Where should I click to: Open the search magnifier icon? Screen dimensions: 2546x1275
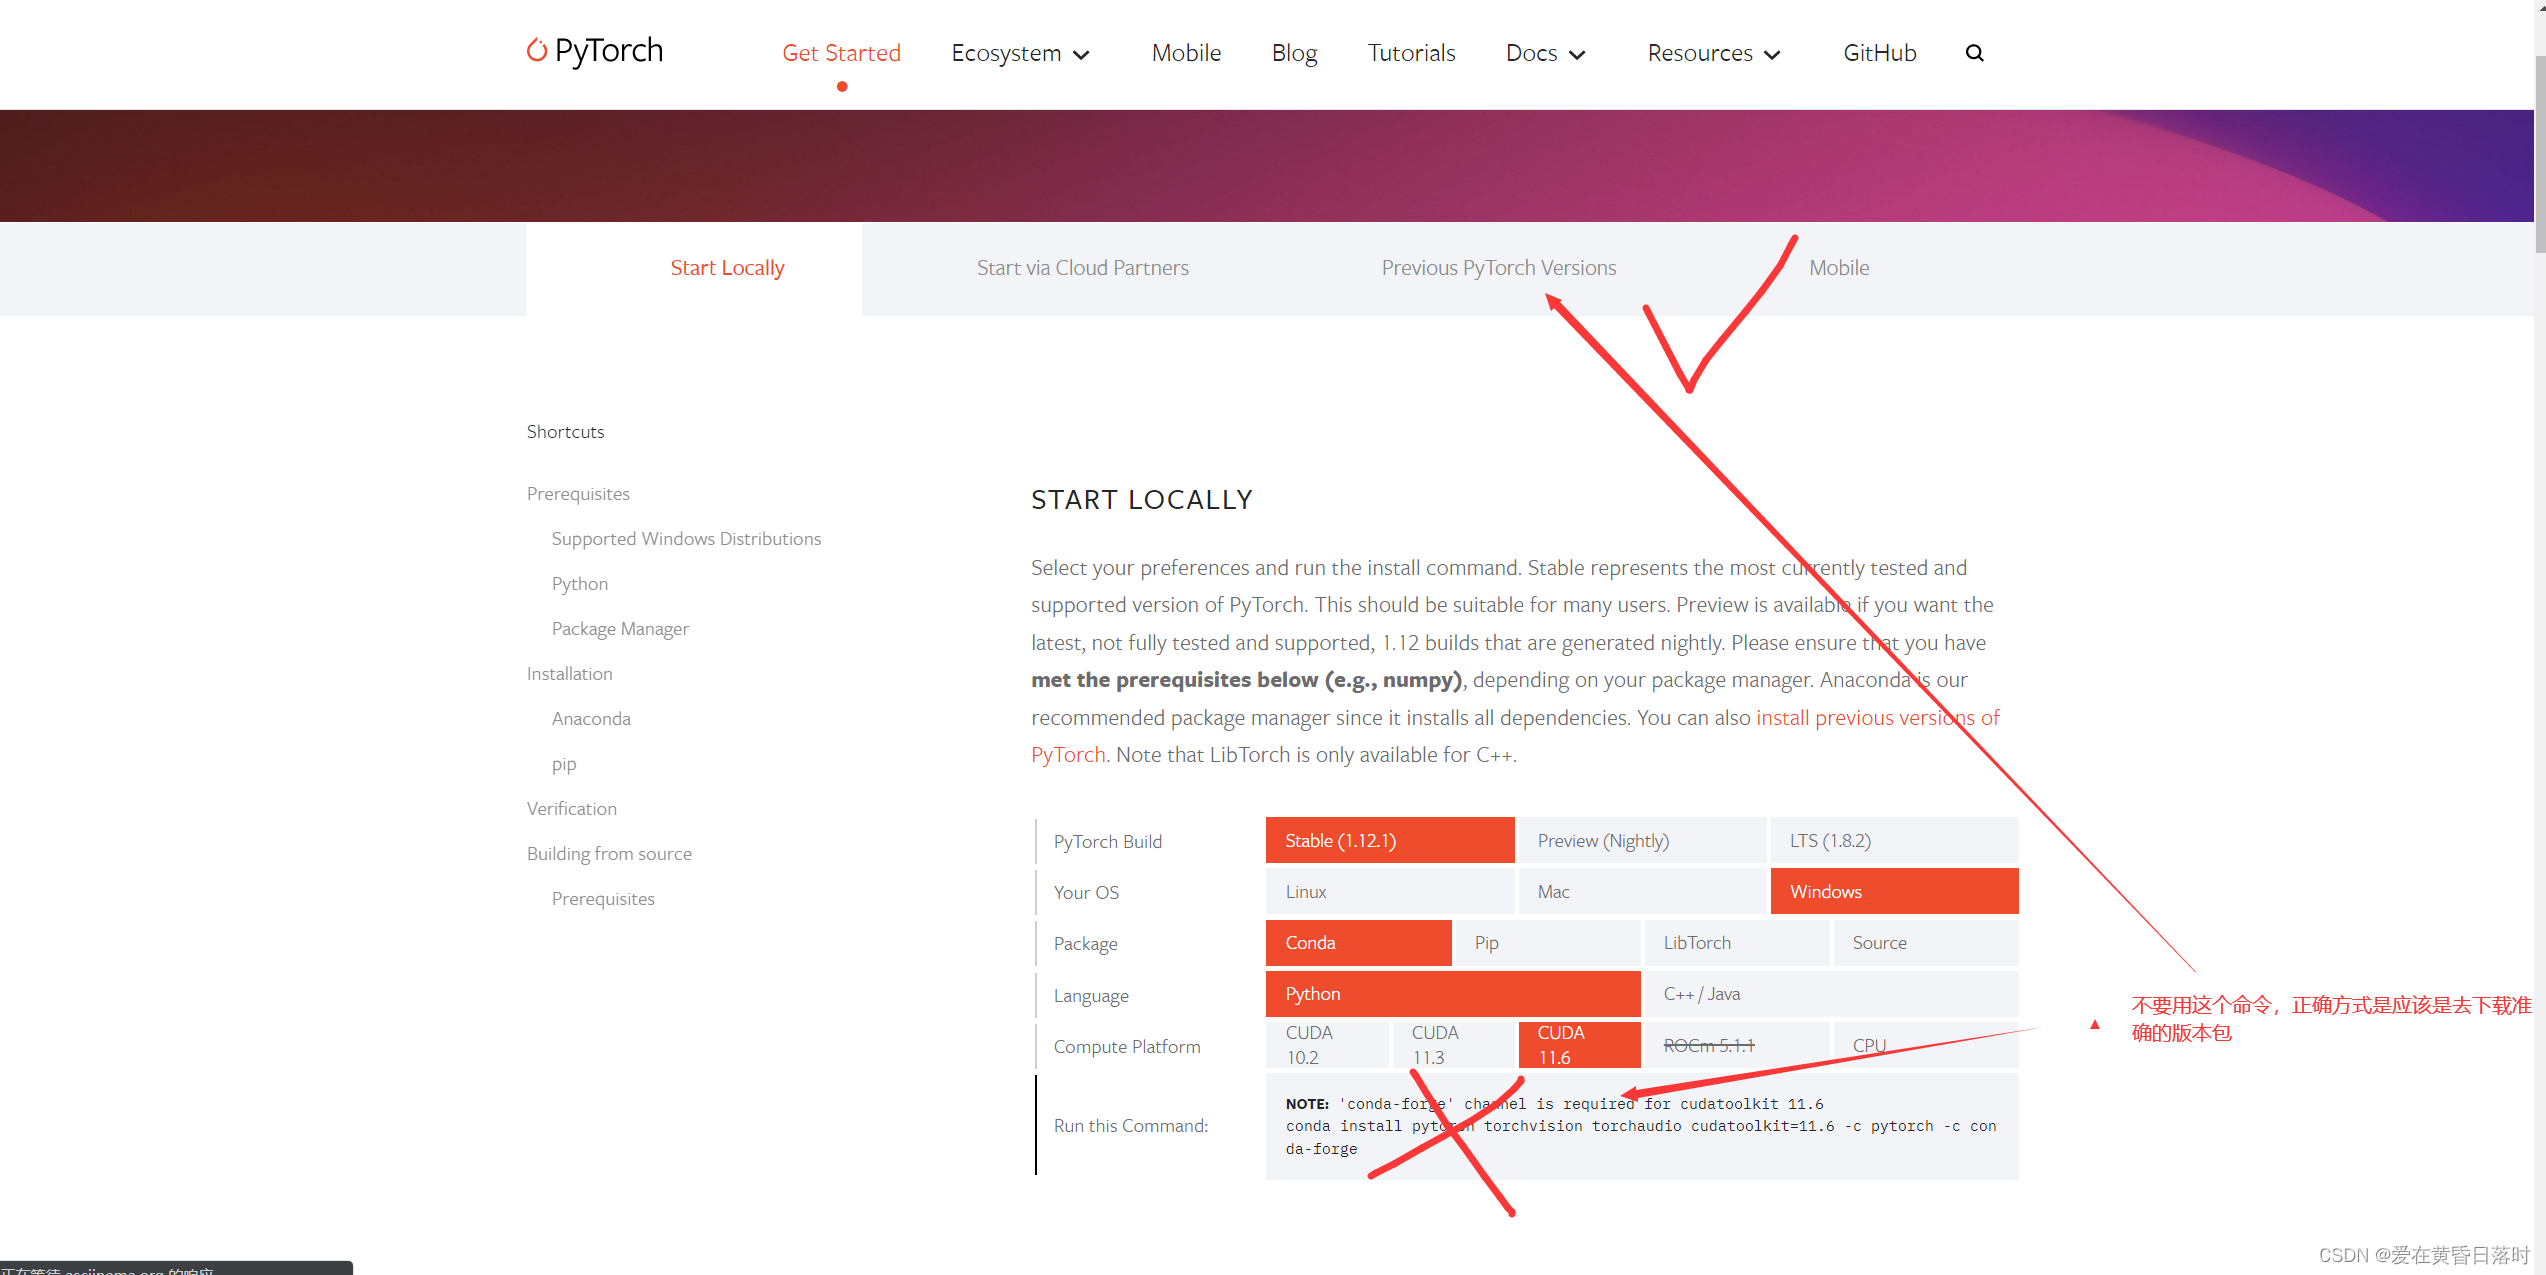(1974, 53)
